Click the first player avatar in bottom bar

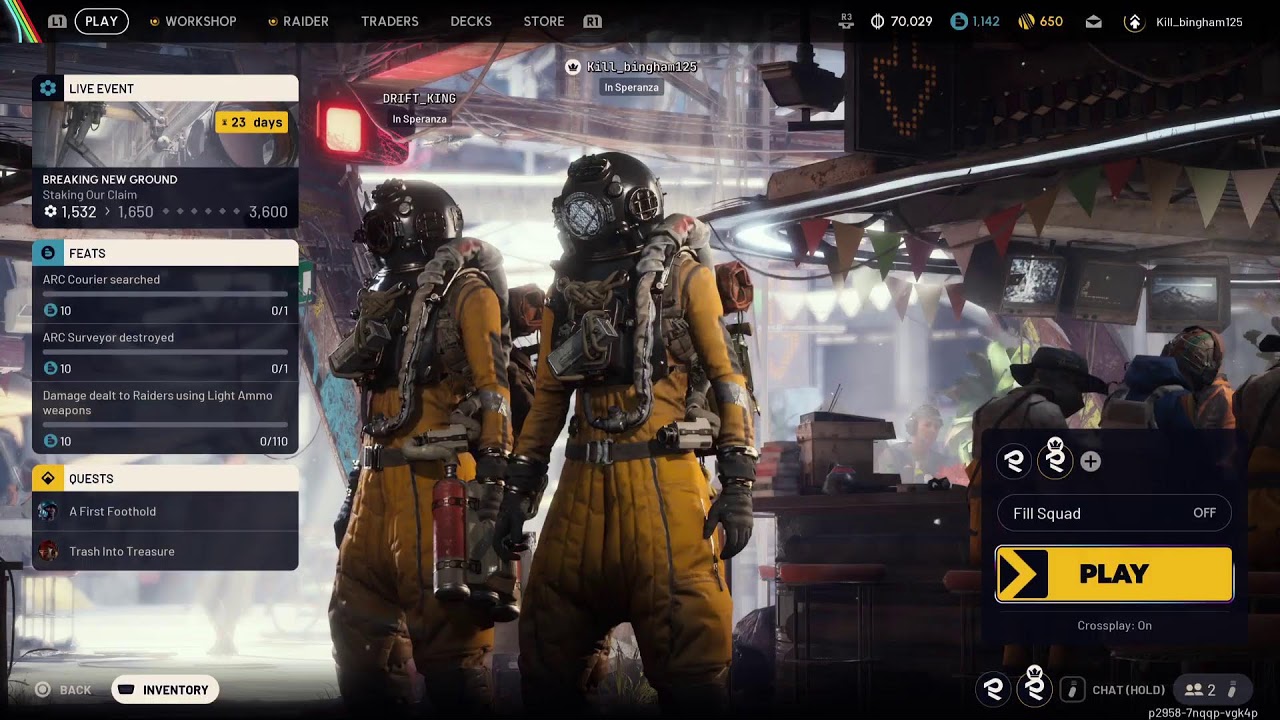pyautogui.click(x=993, y=688)
